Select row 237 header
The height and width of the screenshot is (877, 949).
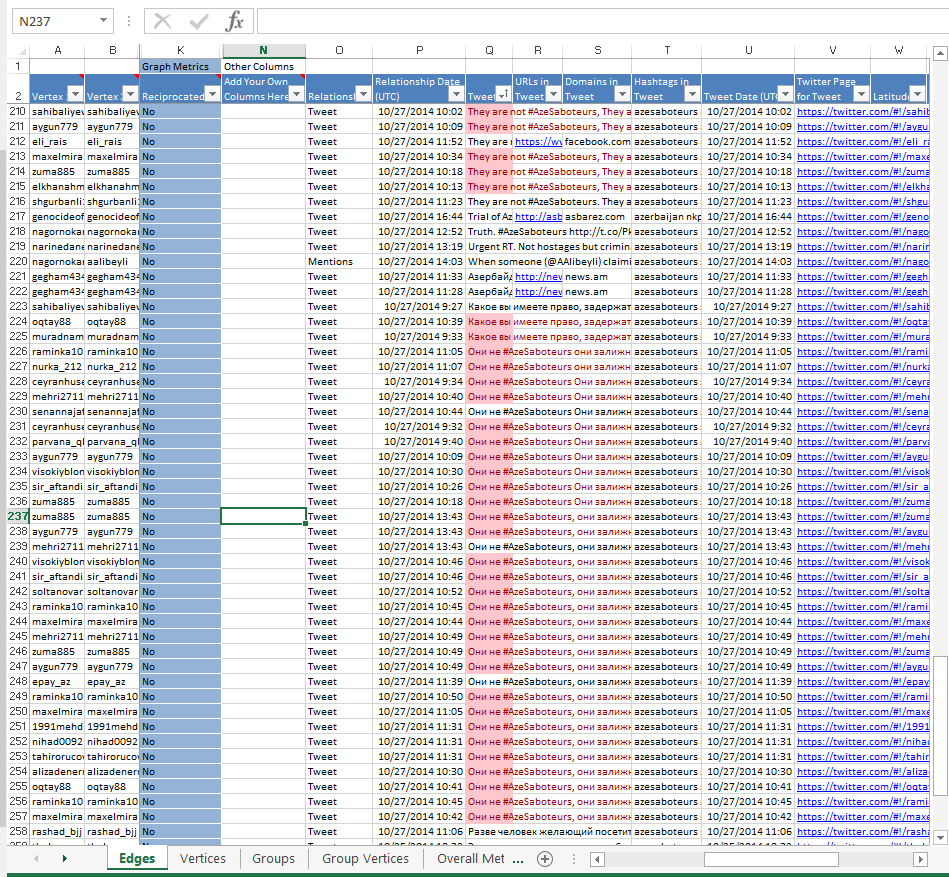pos(18,516)
